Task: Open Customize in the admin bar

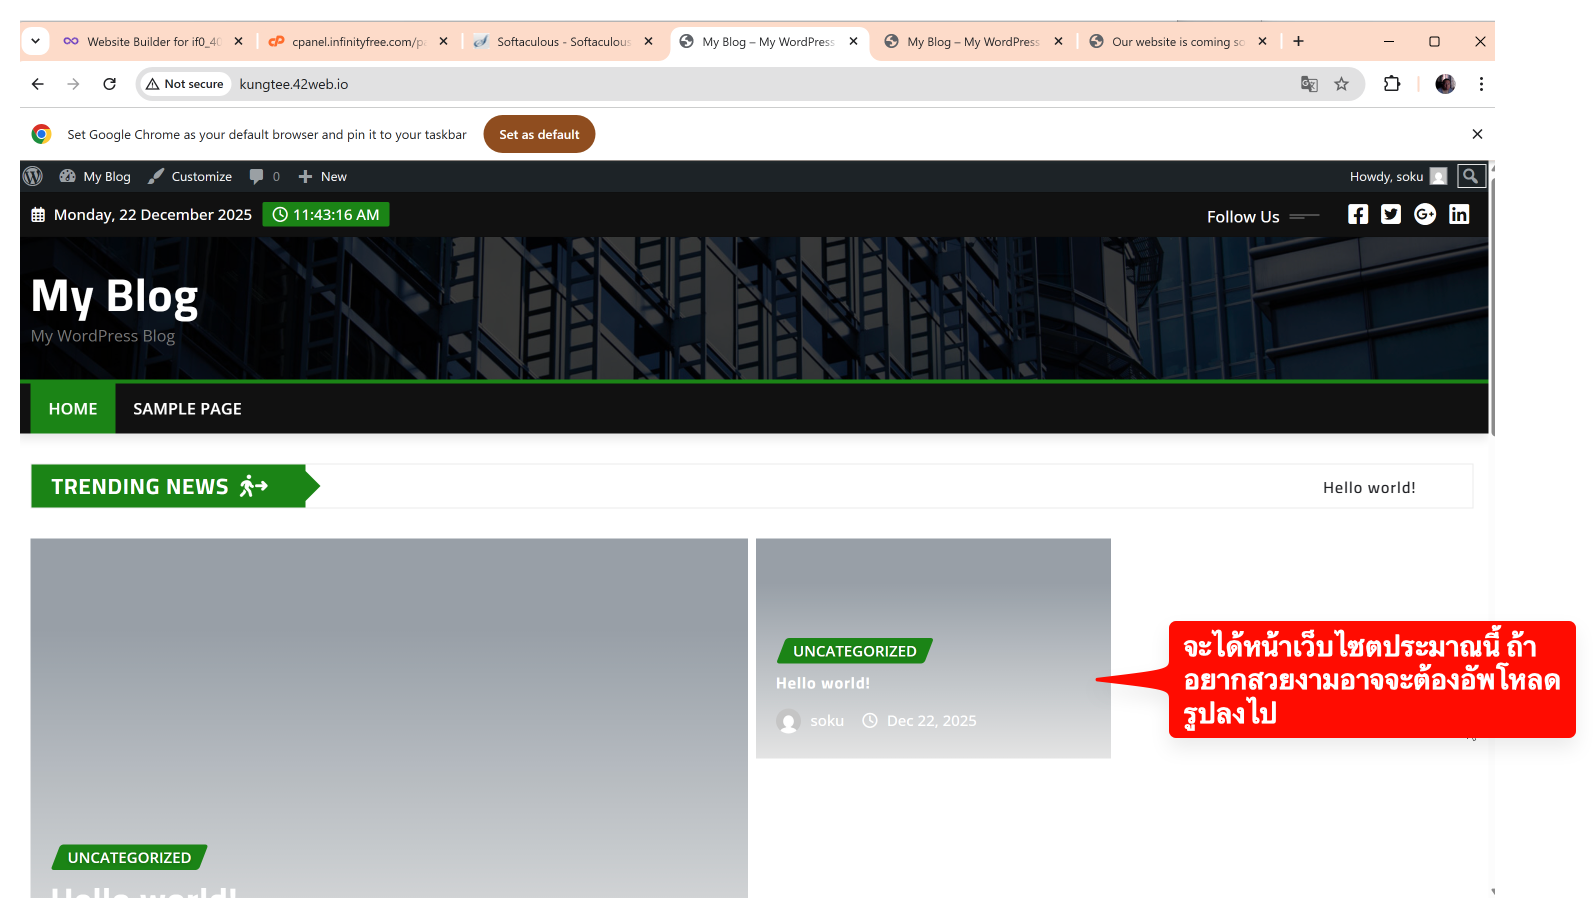Action: 190,177
